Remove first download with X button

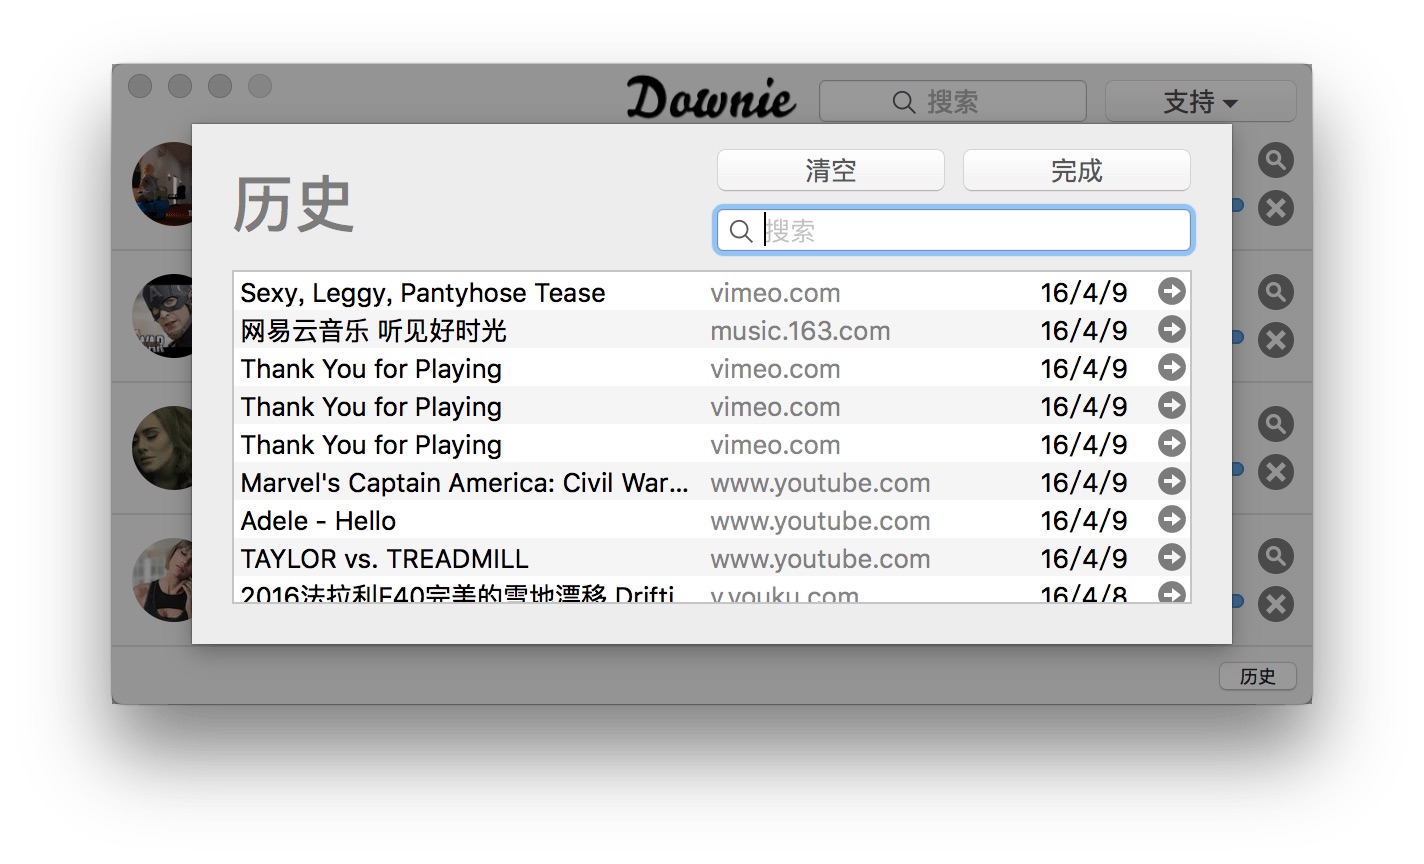(1275, 208)
